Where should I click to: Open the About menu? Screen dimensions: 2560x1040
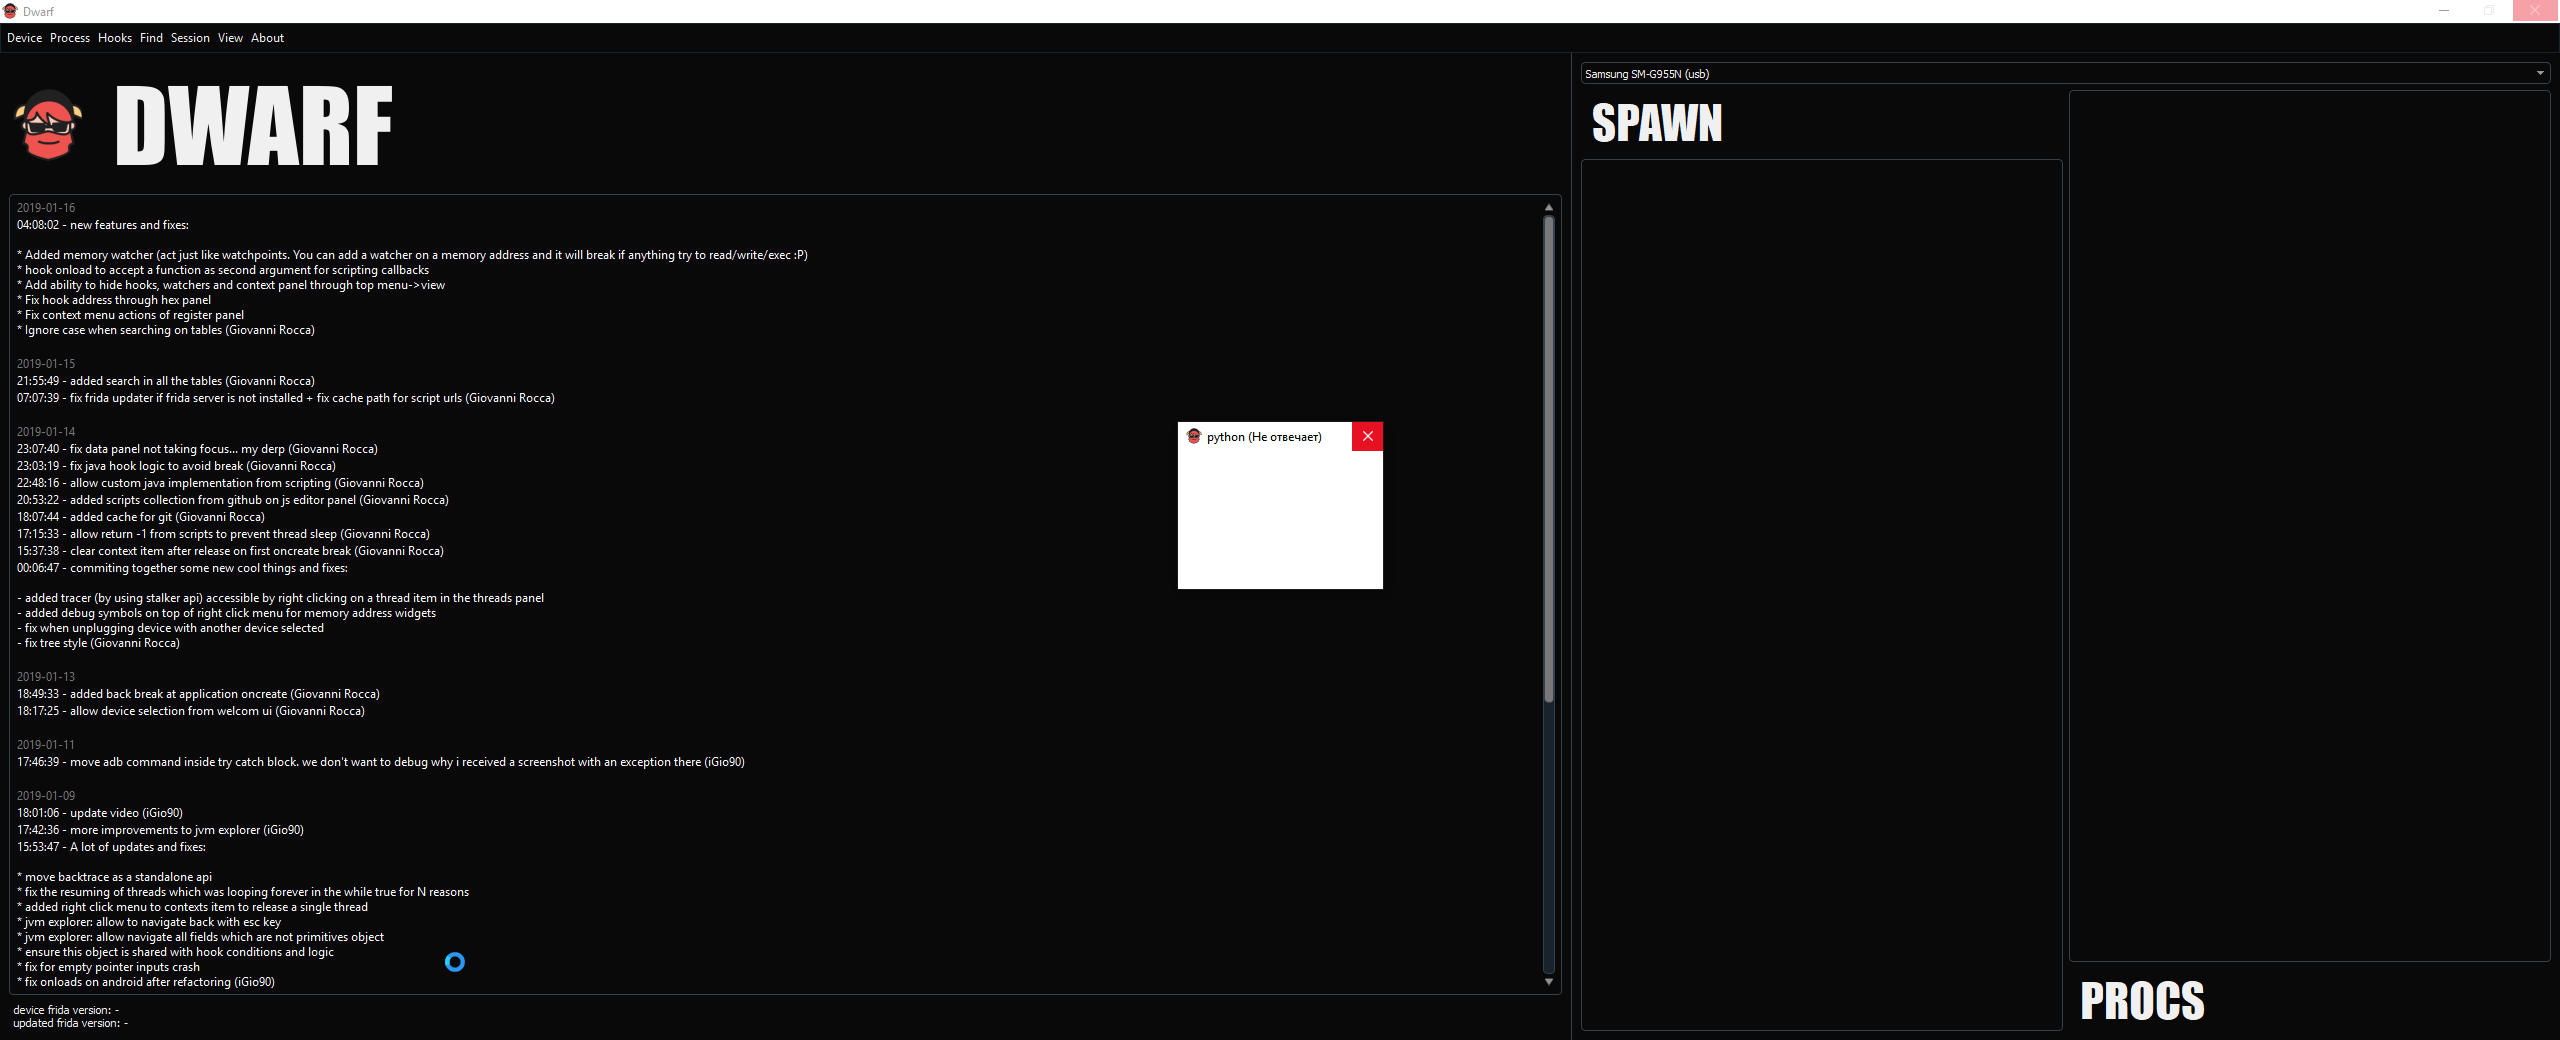pyautogui.click(x=266, y=38)
